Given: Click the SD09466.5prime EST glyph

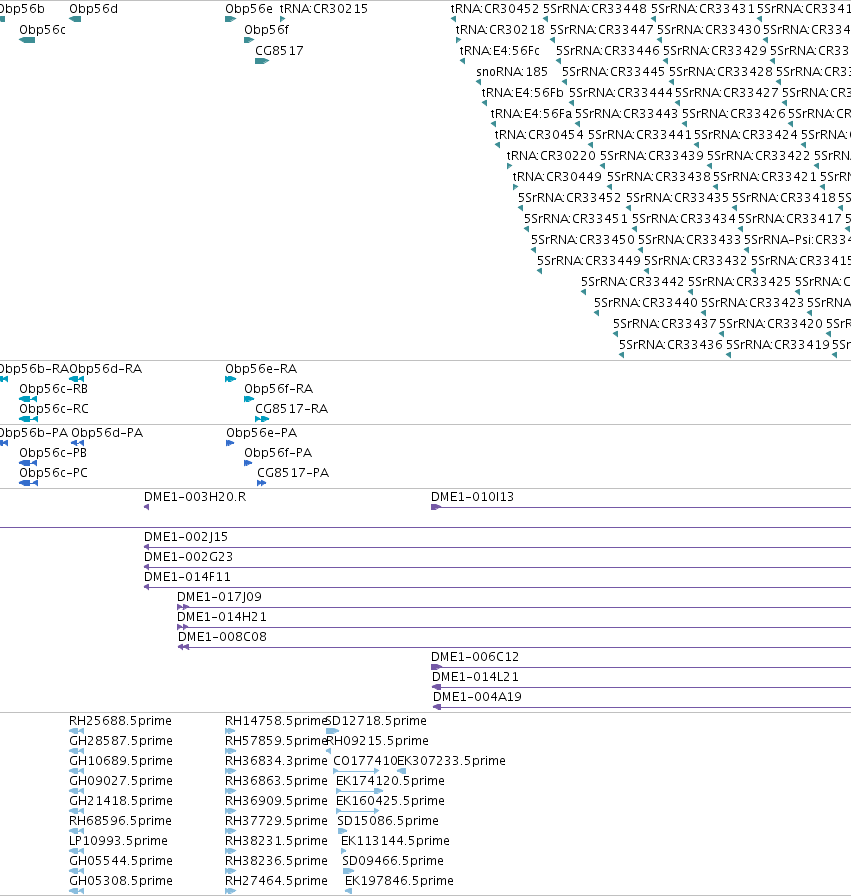Looking at the screenshot, I should (348, 871).
